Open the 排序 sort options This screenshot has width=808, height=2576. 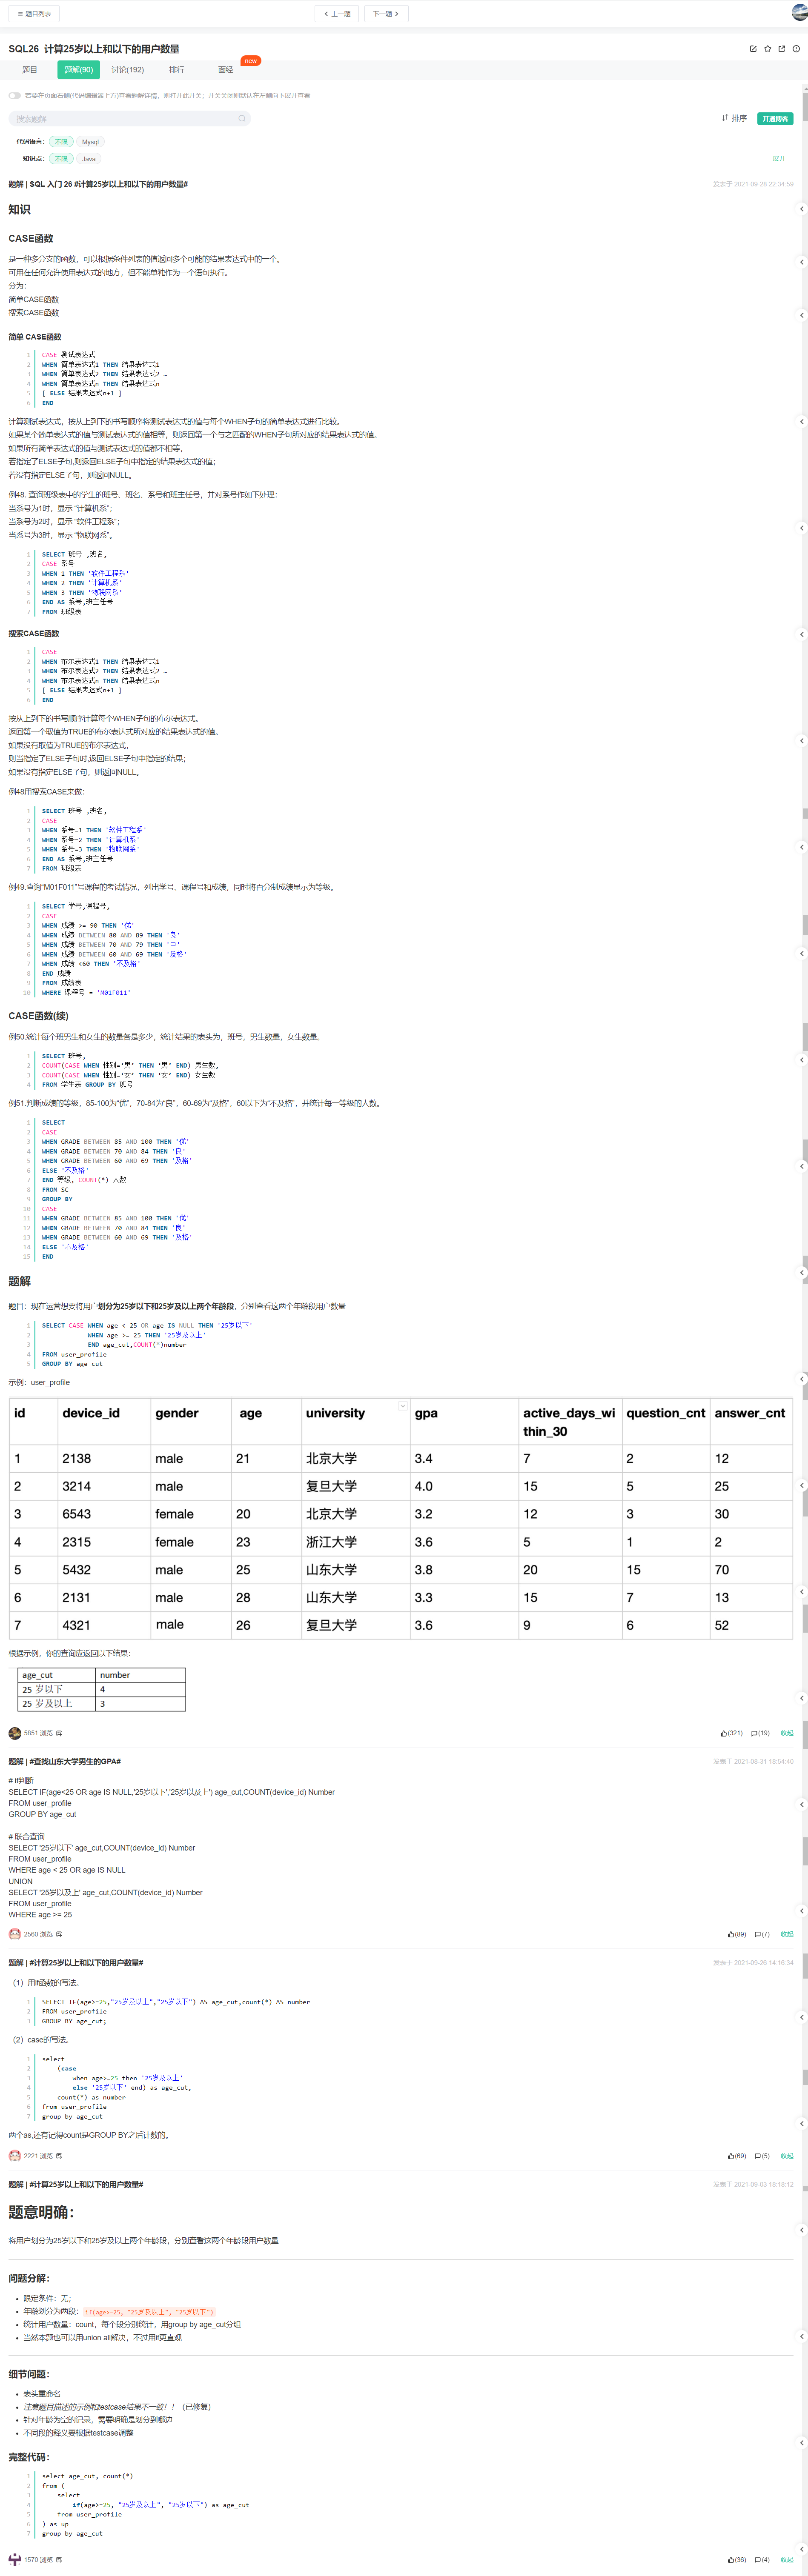pyautogui.click(x=734, y=118)
